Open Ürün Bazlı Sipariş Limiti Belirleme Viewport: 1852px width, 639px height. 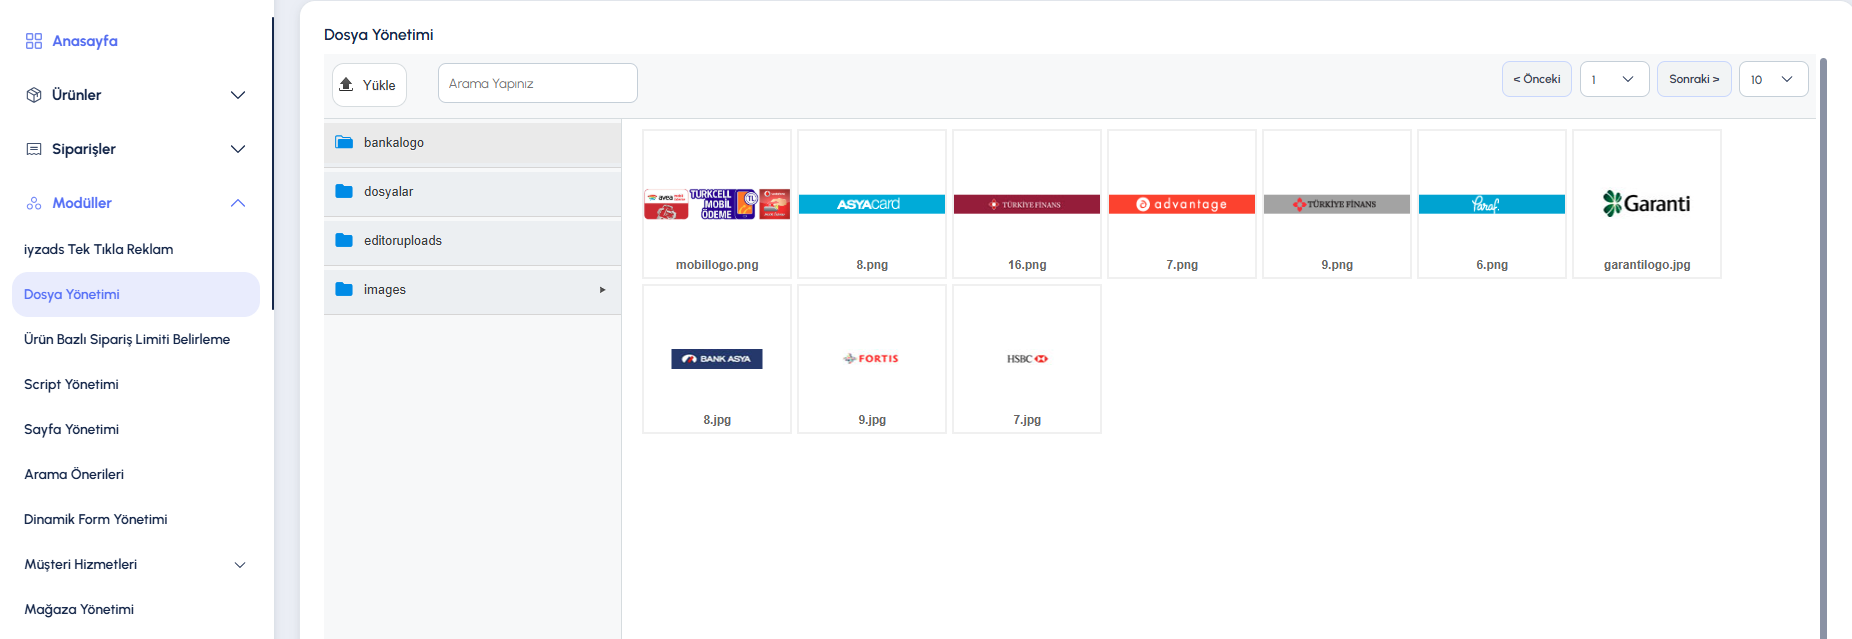pyautogui.click(x=127, y=340)
